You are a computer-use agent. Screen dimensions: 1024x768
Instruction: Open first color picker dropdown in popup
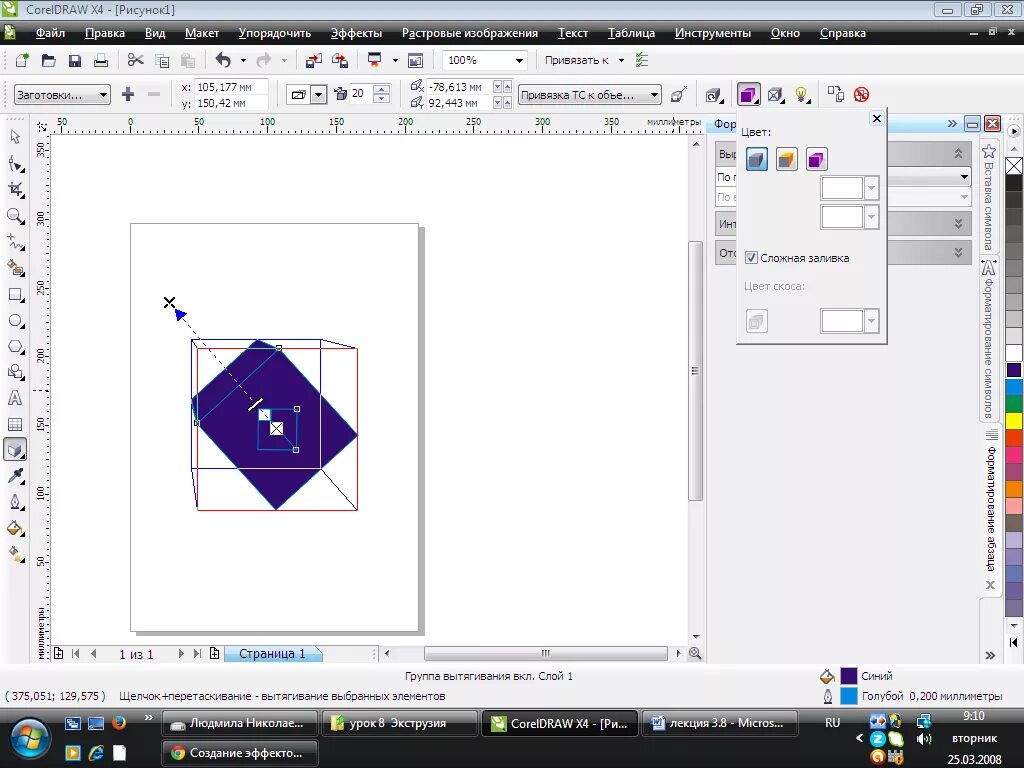tap(871, 188)
